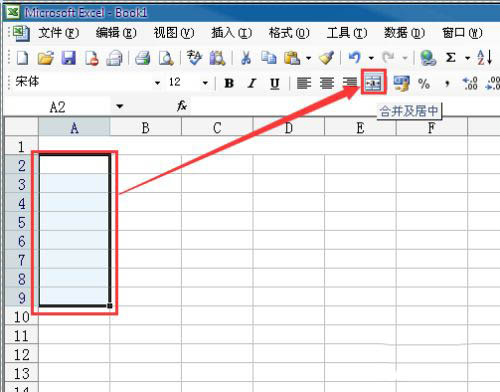
Task: Apply Percent style icon
Action: click(x=424, y=84)
